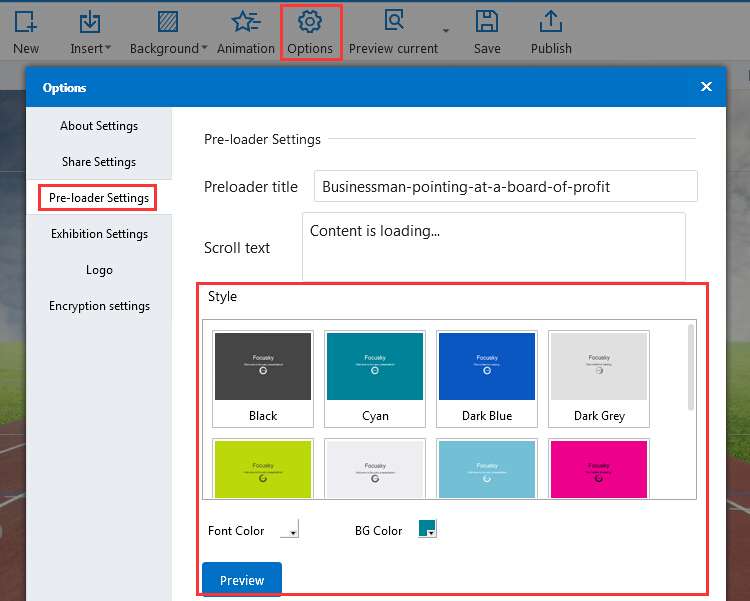Open the About Settings tab
This screenshot has height=601, width=750.
99,126
